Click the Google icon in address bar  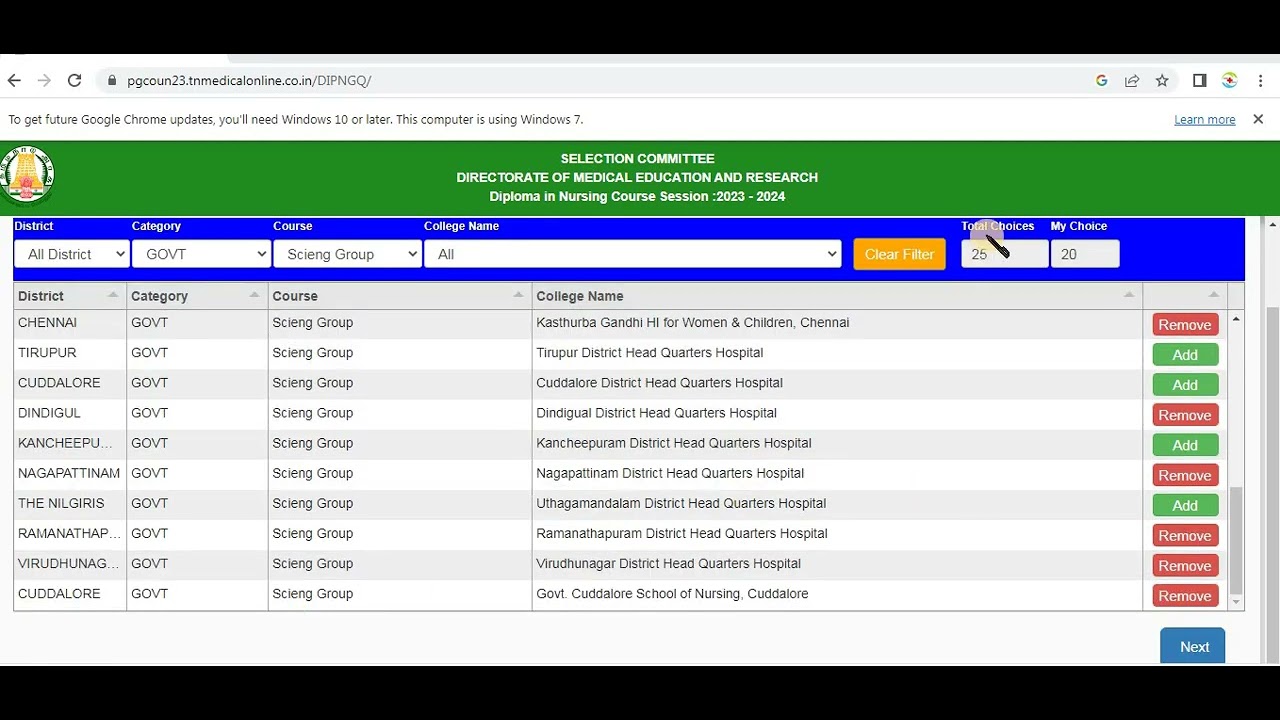point(1102,81)
